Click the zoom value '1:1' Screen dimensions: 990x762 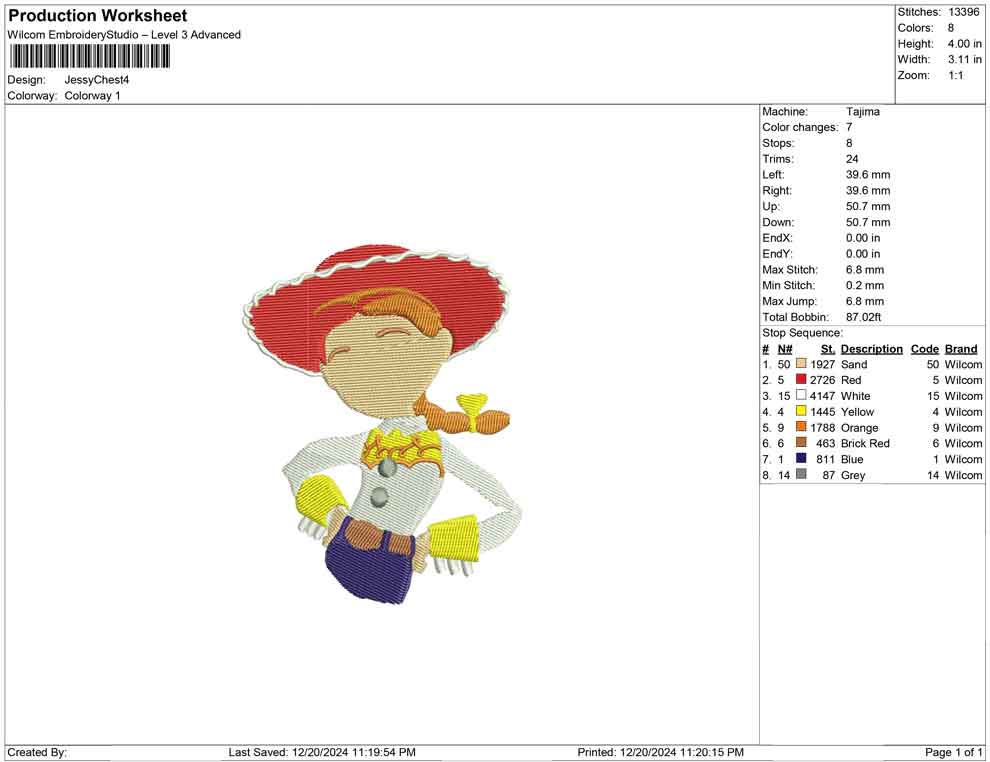point(955,75)
